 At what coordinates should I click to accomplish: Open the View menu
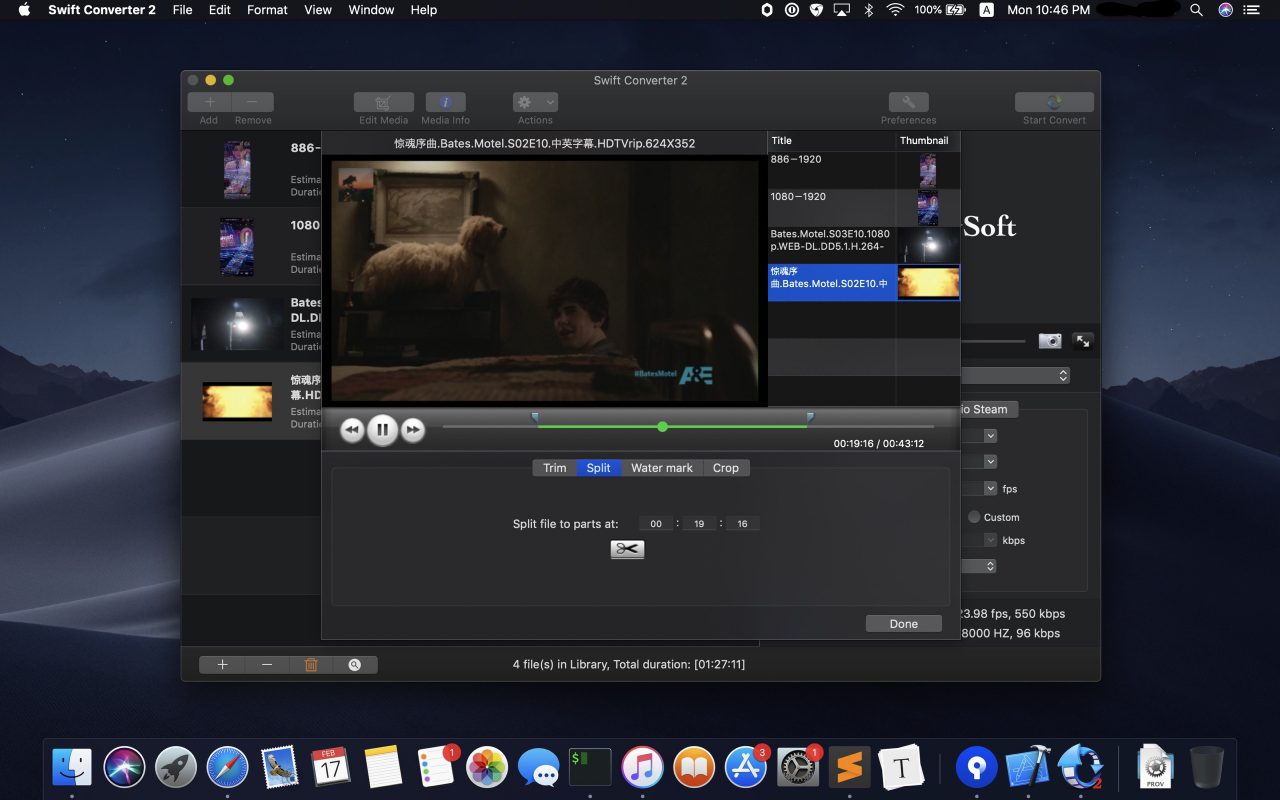click(318, 10)
